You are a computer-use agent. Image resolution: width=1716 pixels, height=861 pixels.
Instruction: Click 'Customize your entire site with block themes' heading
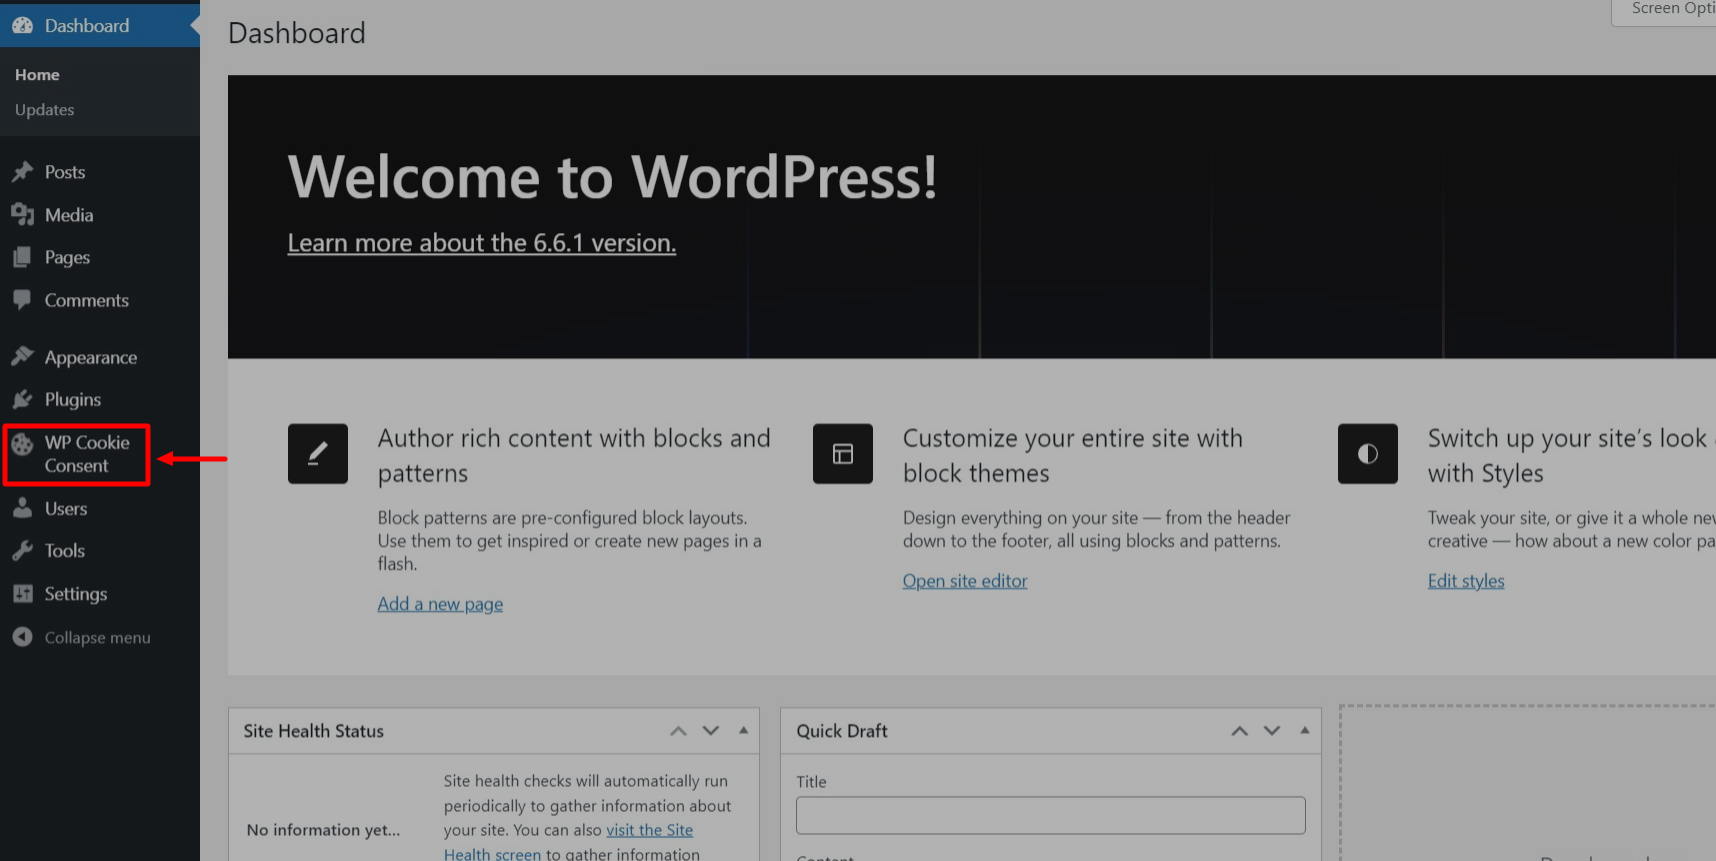tap(1073, 455)
